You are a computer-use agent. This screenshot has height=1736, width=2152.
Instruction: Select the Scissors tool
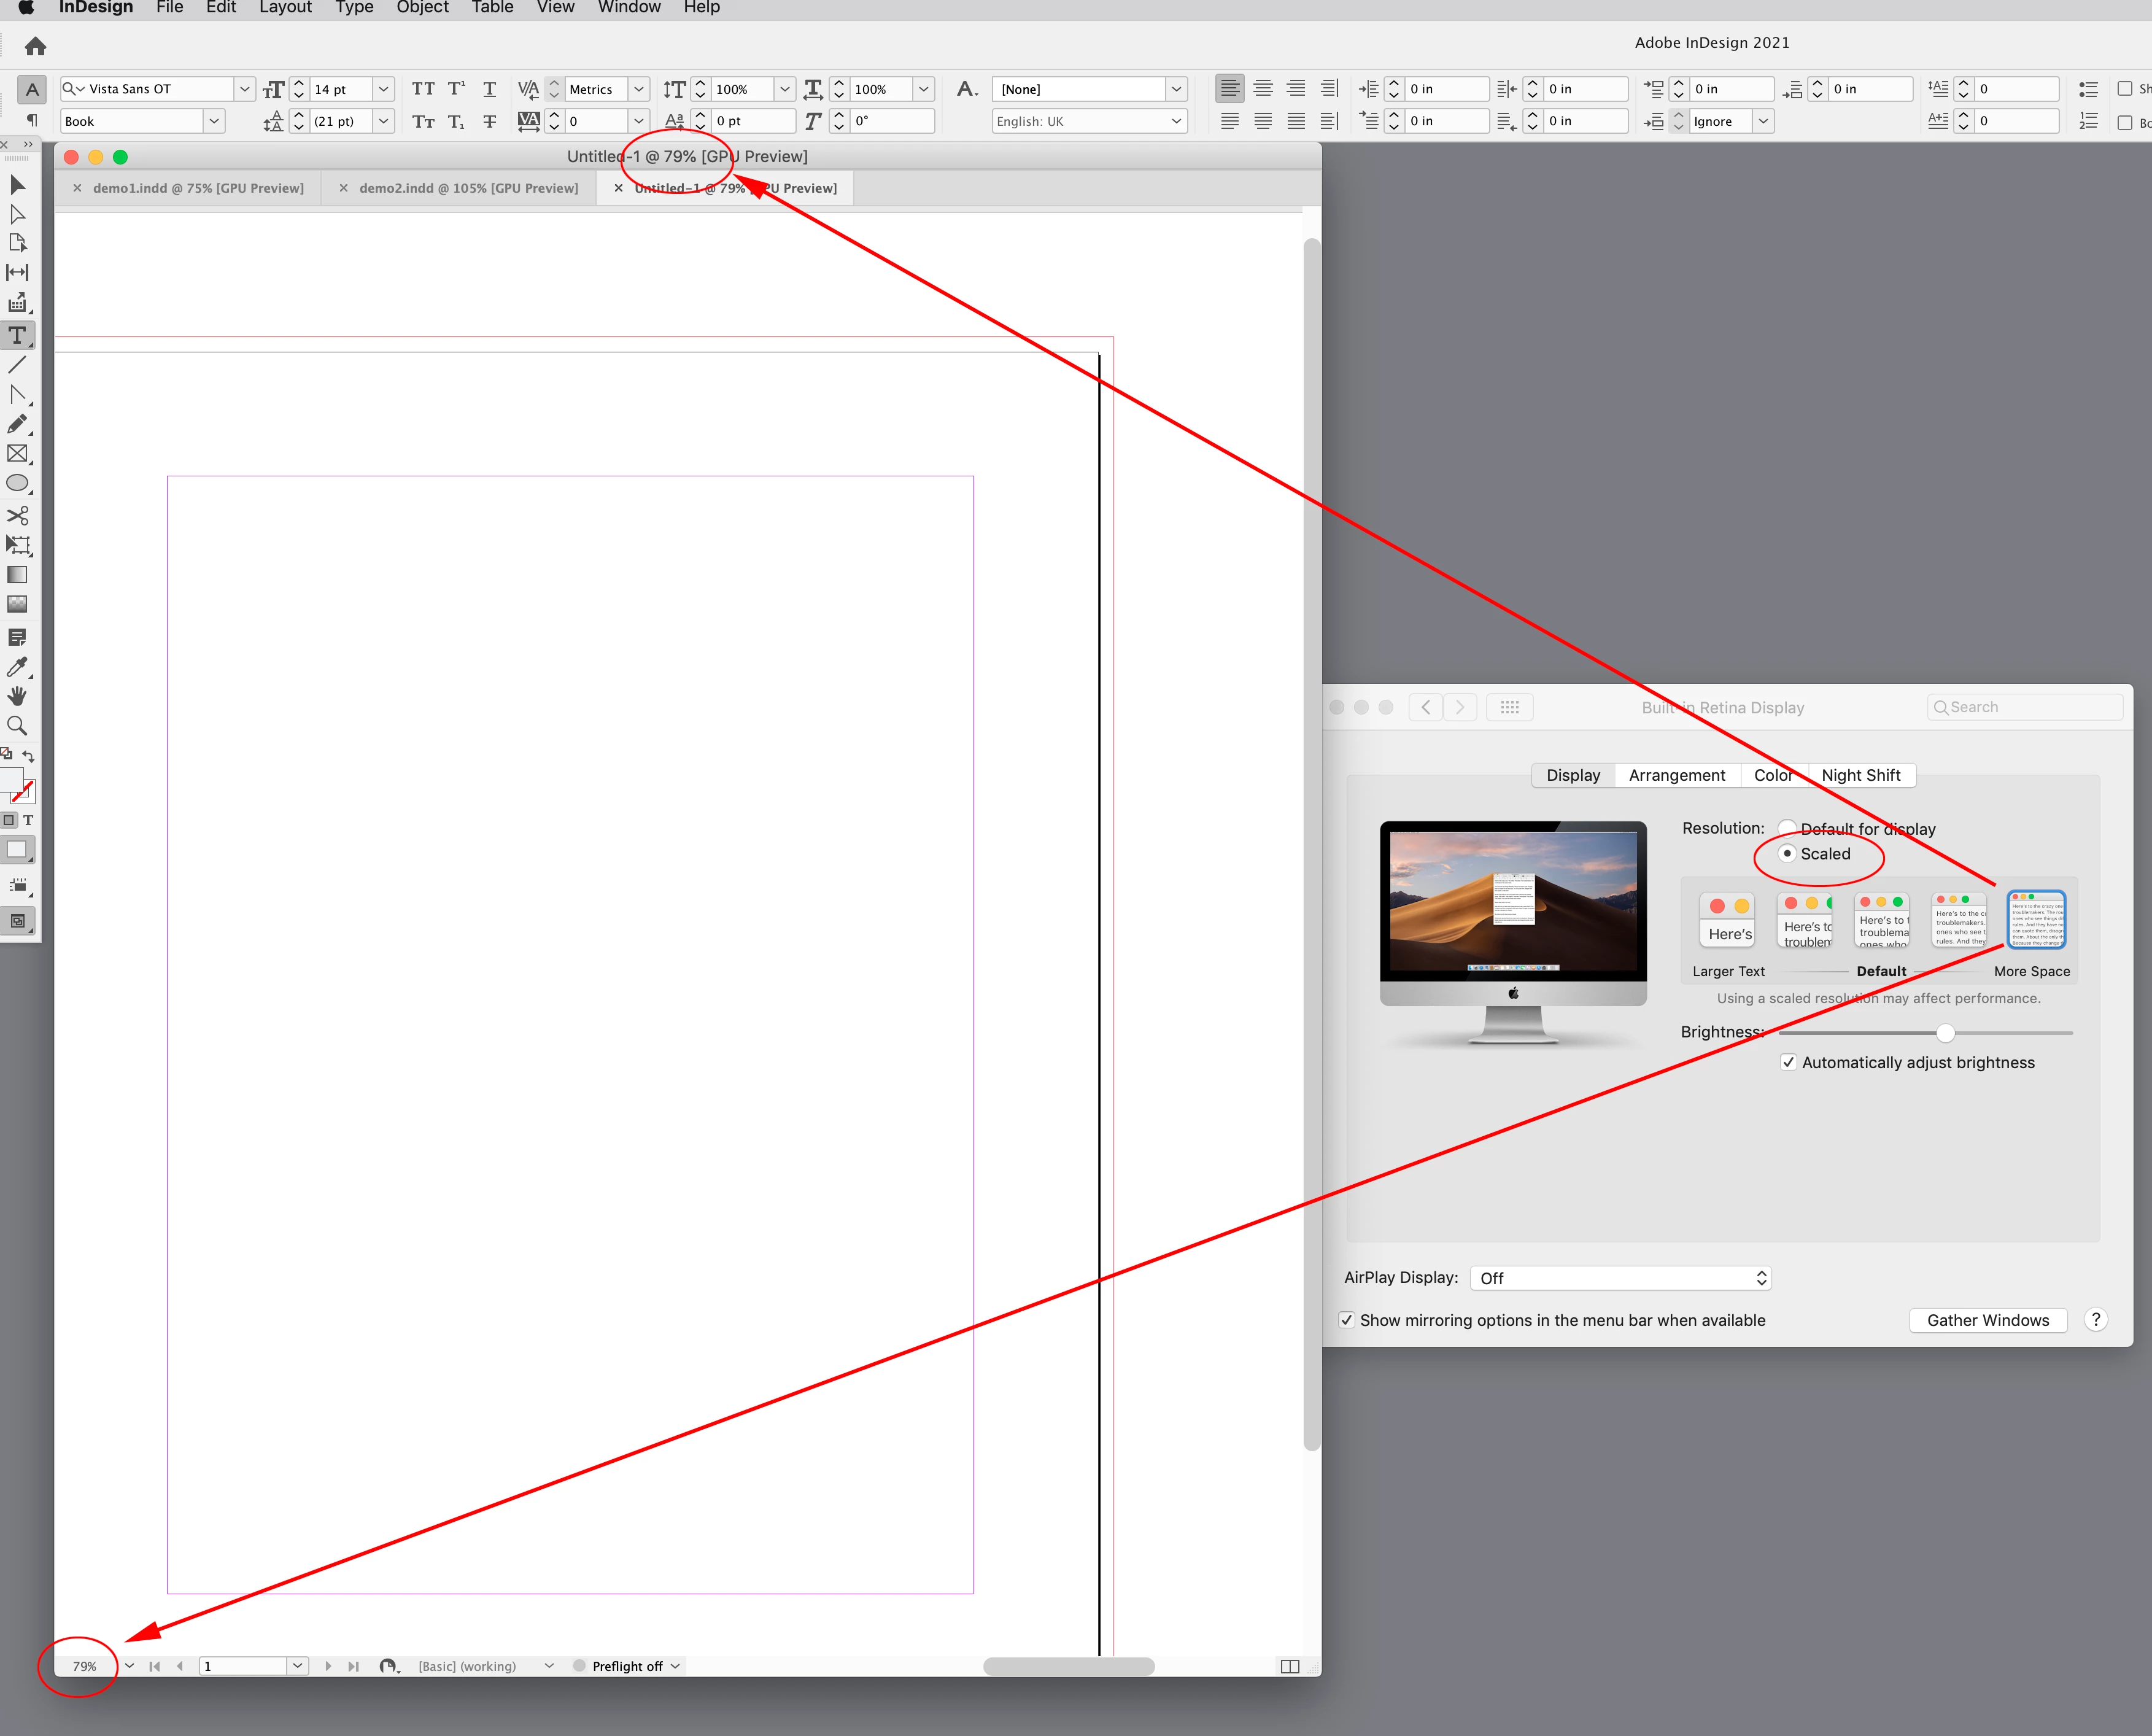click(x=17, y=515)
